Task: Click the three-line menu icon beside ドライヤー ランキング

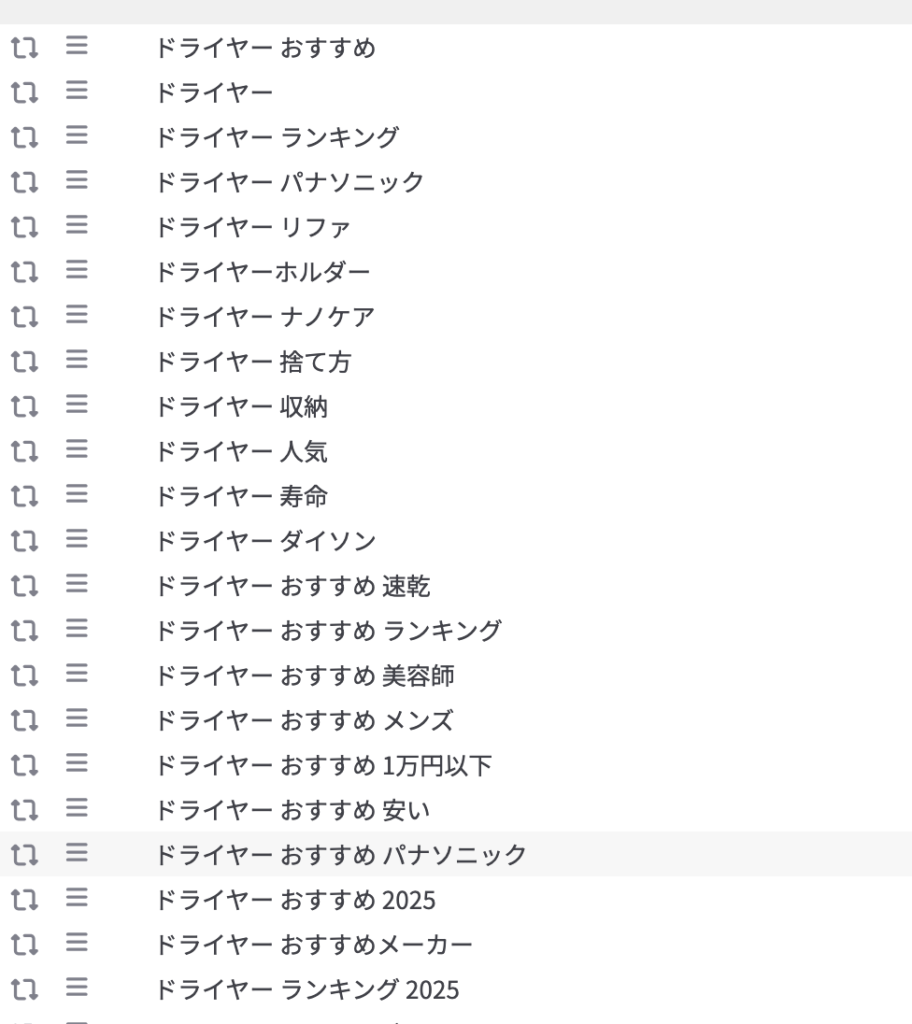Action: [x=76, y=136]
